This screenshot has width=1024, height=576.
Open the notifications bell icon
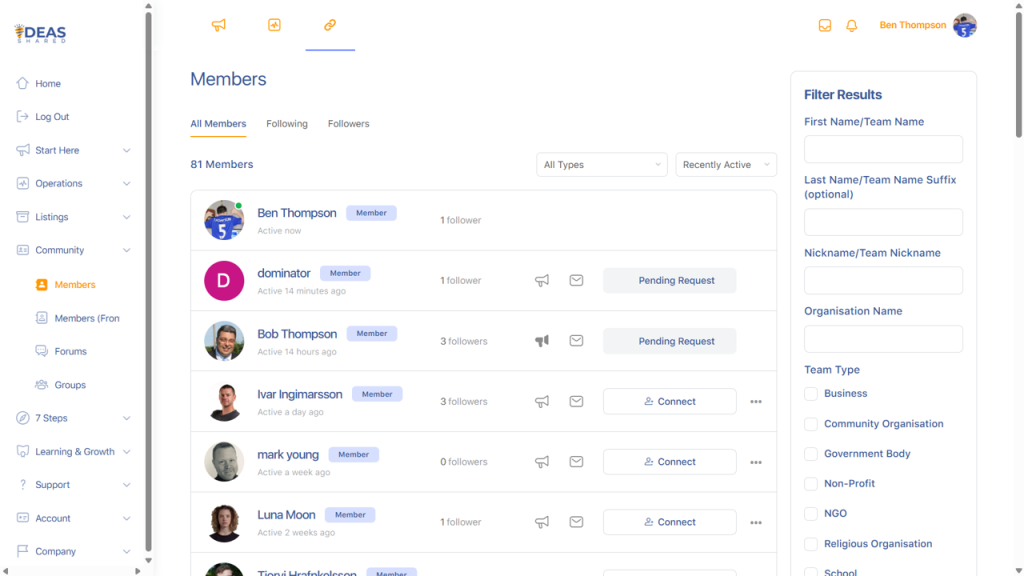point(852,25)
